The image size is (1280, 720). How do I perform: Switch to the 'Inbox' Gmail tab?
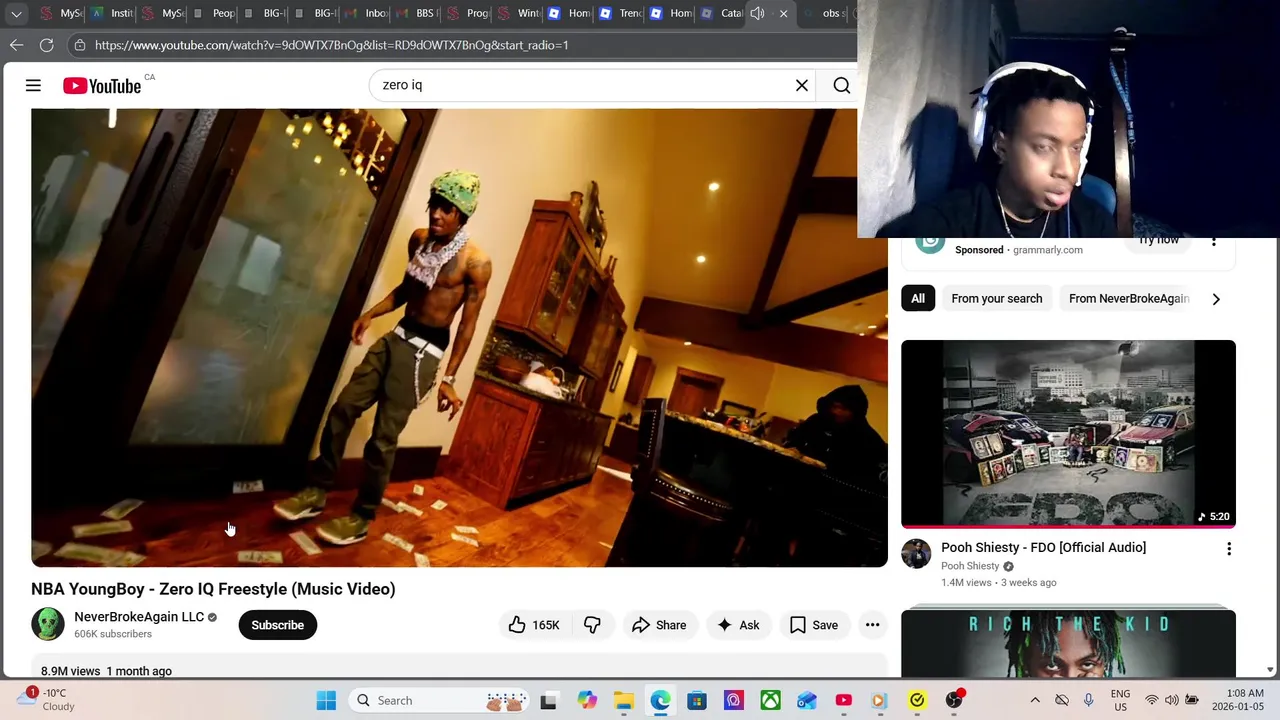pyautogui.click(x=365, y=13)
